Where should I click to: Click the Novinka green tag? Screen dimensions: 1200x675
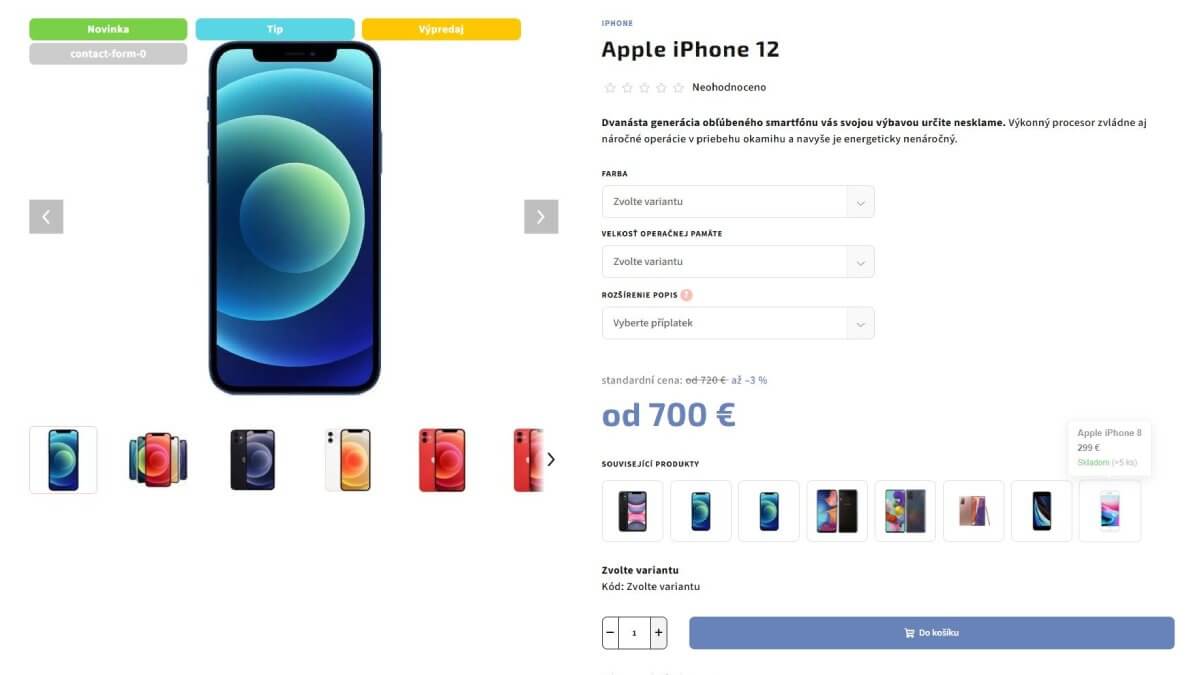(x=108, y=29)
